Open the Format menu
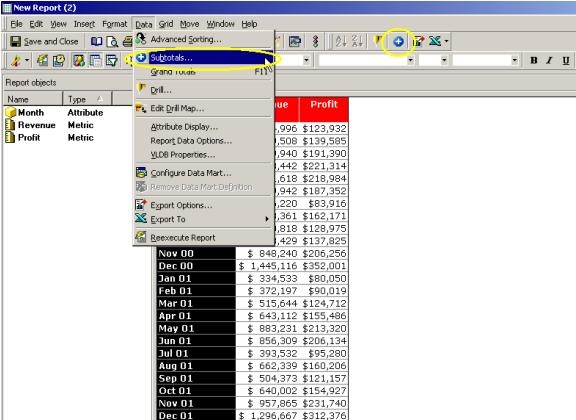The image size is (576, 420). point(115,24)
